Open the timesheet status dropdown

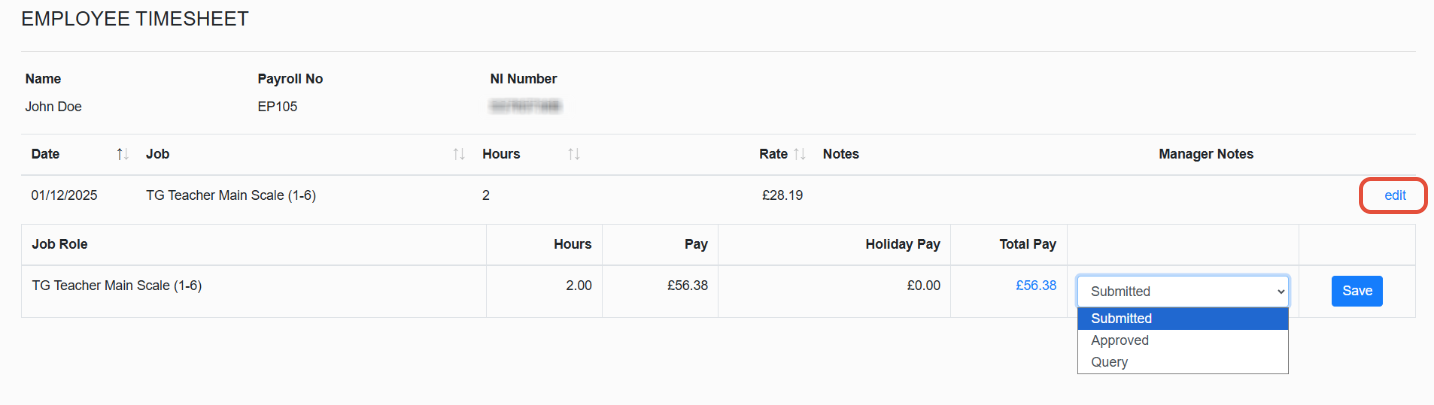(x=1183, y=291)
